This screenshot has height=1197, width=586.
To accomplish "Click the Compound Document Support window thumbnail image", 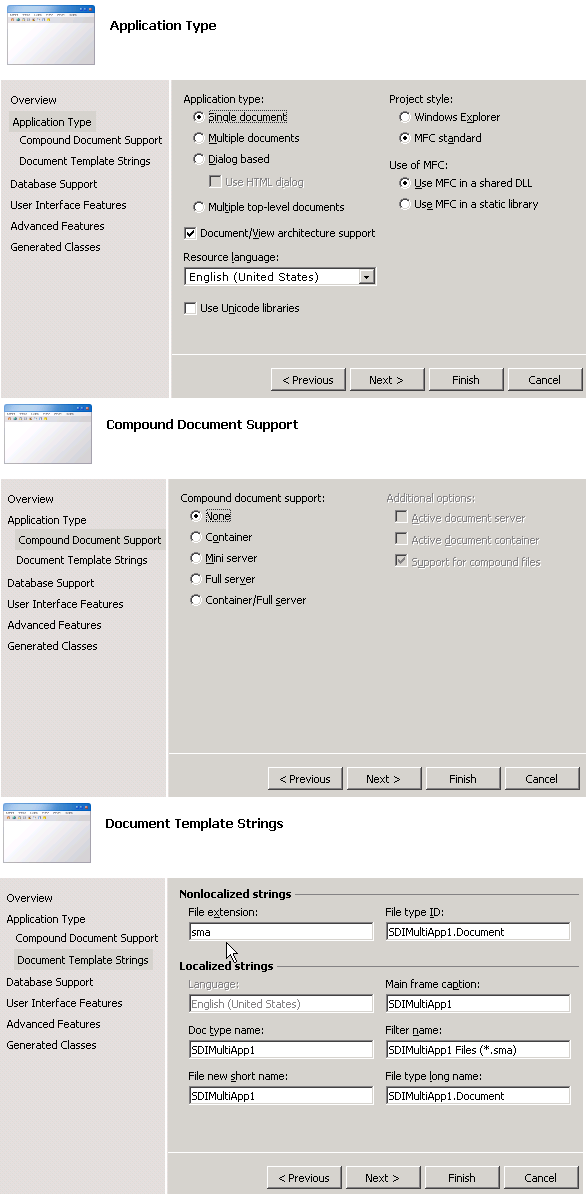I will (x=48, y=434).
